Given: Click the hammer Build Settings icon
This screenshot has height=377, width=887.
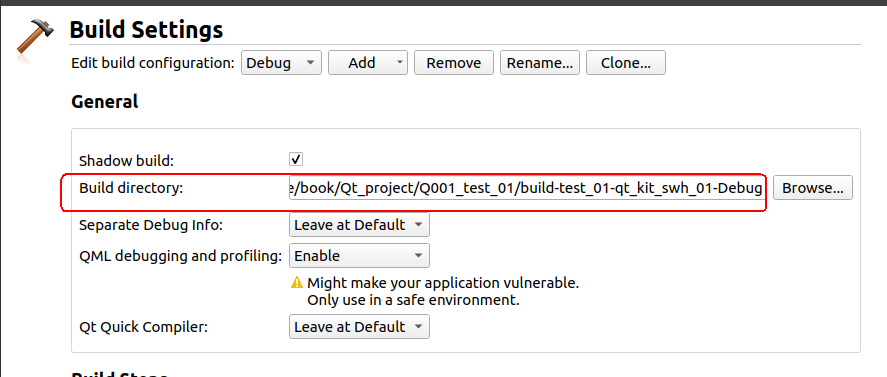Looking at the screenshot, I should [35, 39].
